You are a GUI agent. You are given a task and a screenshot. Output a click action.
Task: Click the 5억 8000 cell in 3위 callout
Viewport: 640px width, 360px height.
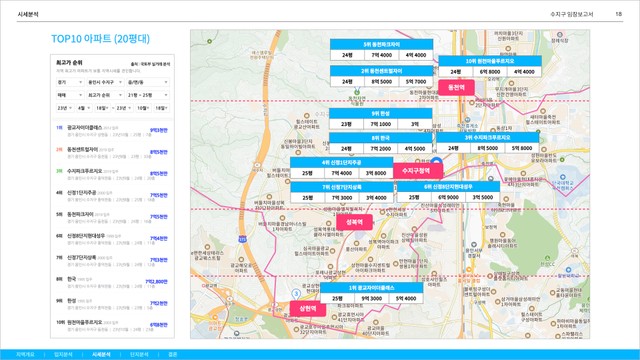(522, 148)
